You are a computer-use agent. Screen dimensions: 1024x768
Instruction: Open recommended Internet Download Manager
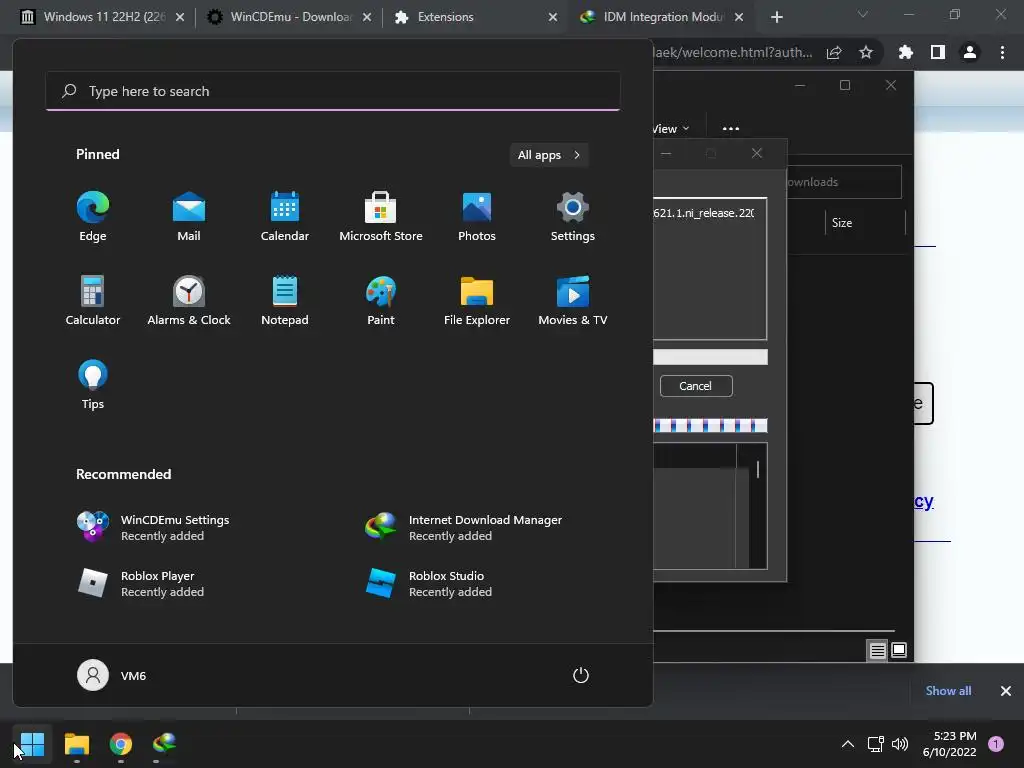(464, 527)
